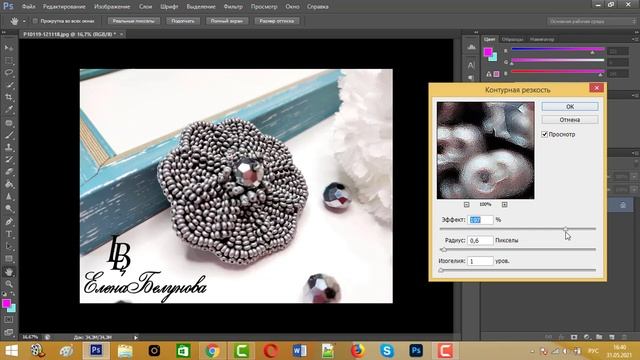The height and width of the screenshot is (360, 640).
Task: Open Microsoft Word from the taskbar
Action: click(x=299, y=351)
